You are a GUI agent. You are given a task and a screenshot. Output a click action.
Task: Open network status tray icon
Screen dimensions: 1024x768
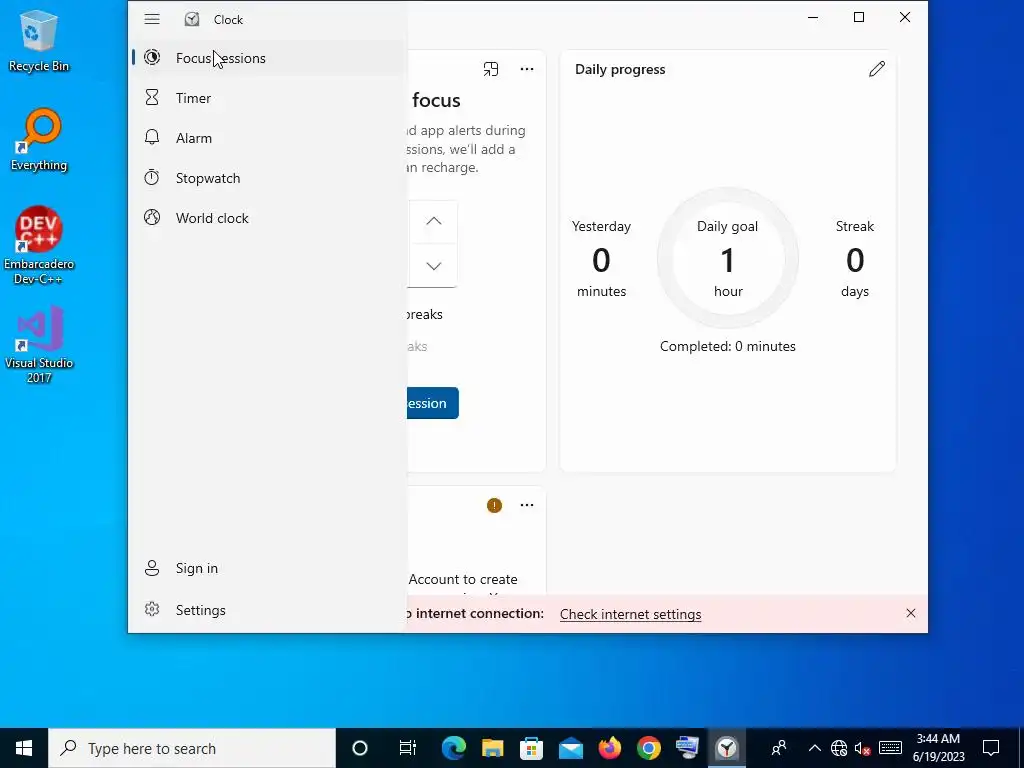(839, 748)
